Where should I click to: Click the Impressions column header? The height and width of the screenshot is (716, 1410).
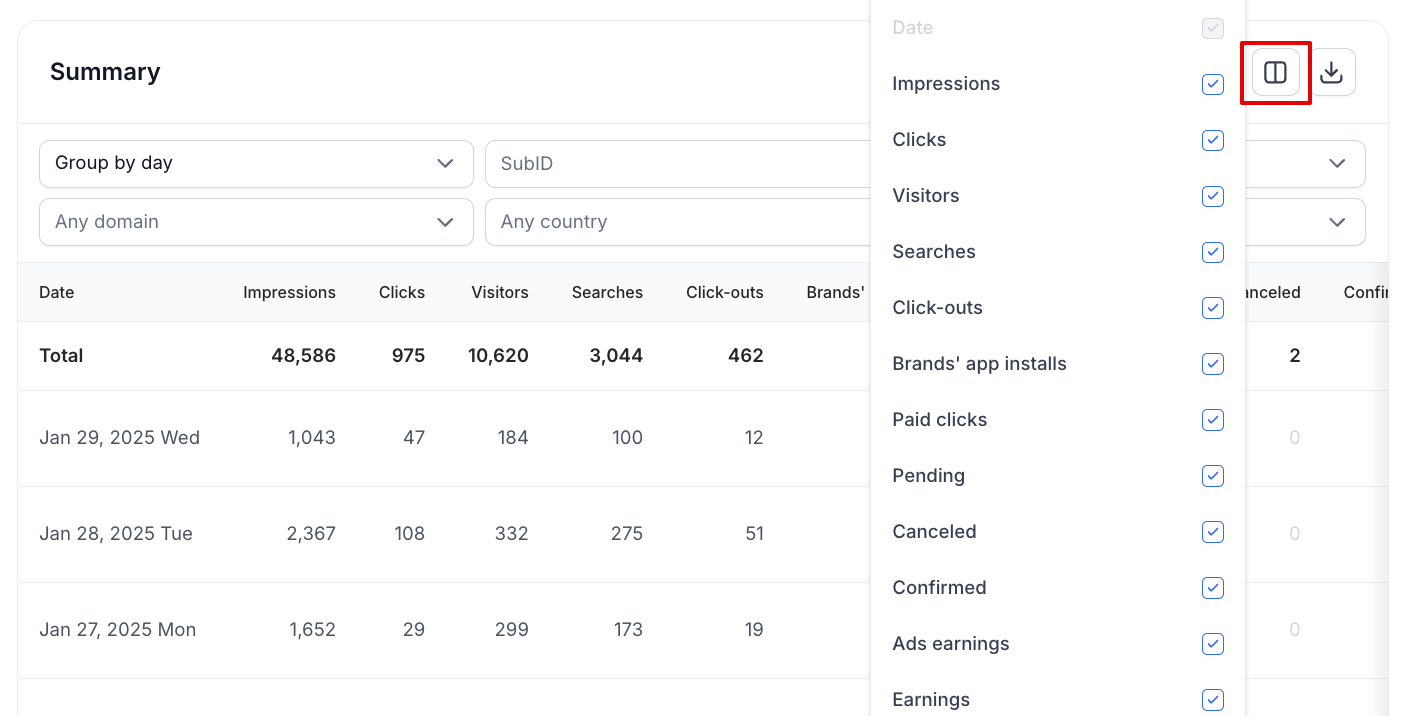click(x=289, y=293)
